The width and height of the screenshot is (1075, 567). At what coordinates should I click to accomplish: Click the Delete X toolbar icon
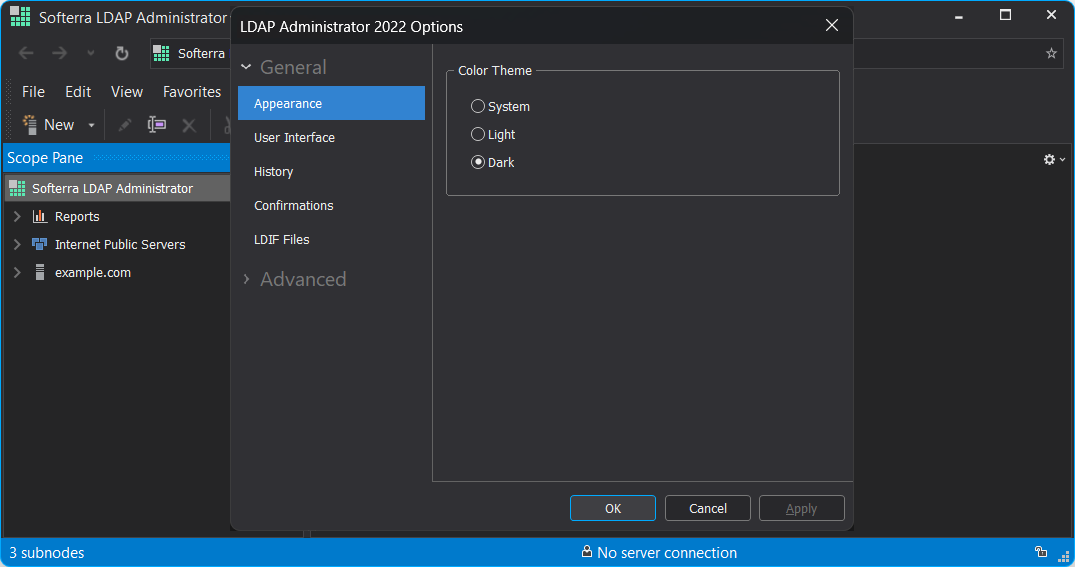pos(189,125)
